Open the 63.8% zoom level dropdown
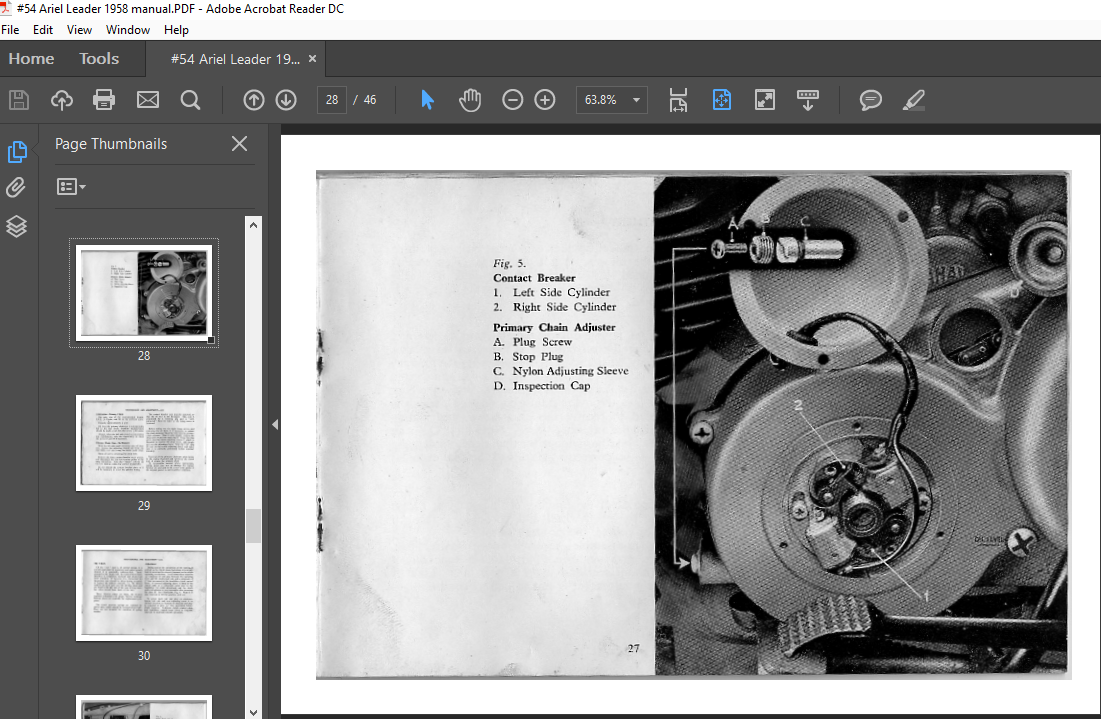This screenshot has height=719, width=1101. [637, 100]
